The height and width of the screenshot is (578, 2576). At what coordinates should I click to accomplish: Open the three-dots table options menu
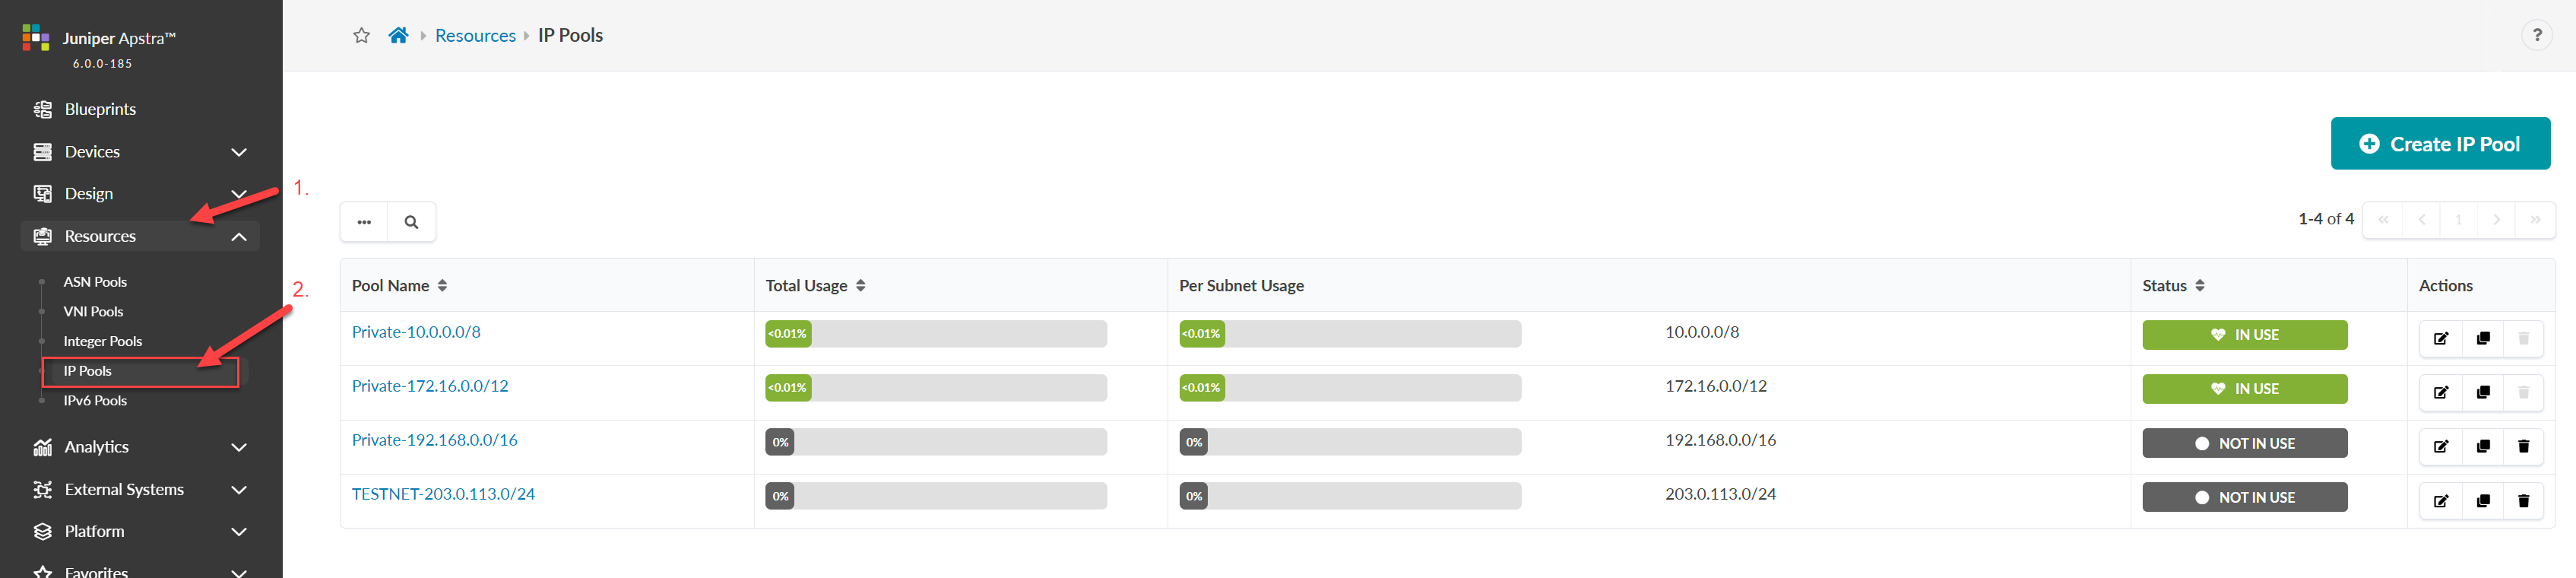pos(364,222)
